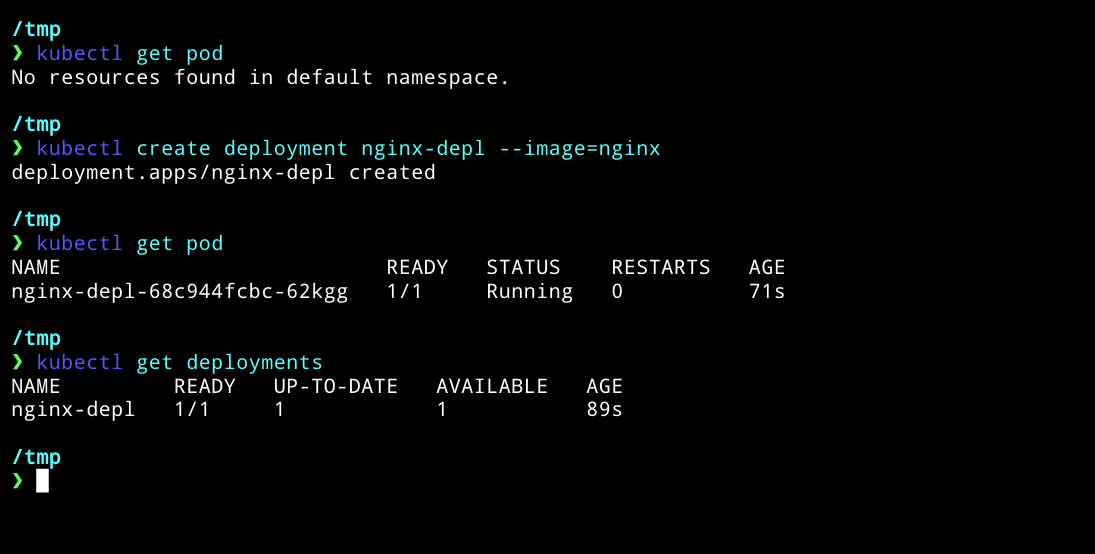
Task: Click the 'Running' status value
Action: pyautogui.click(x=529, y=291)
